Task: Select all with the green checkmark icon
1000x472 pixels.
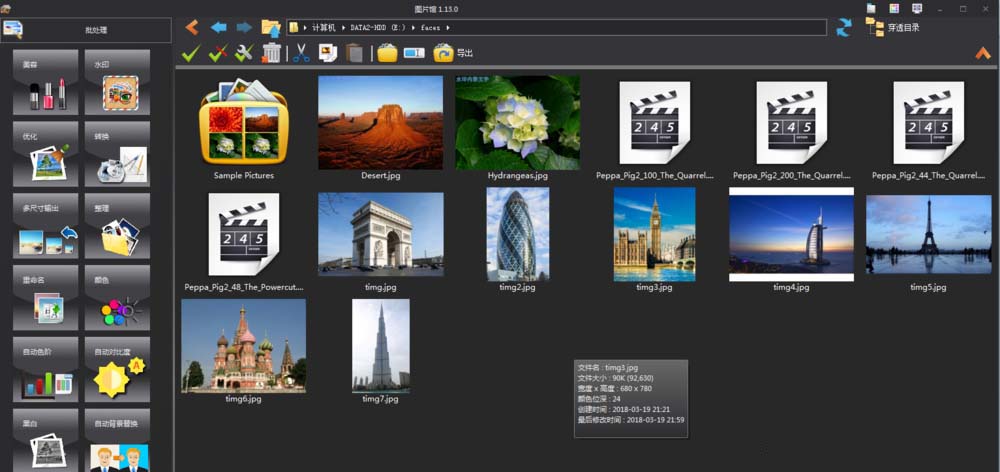Action: [191, 54]
